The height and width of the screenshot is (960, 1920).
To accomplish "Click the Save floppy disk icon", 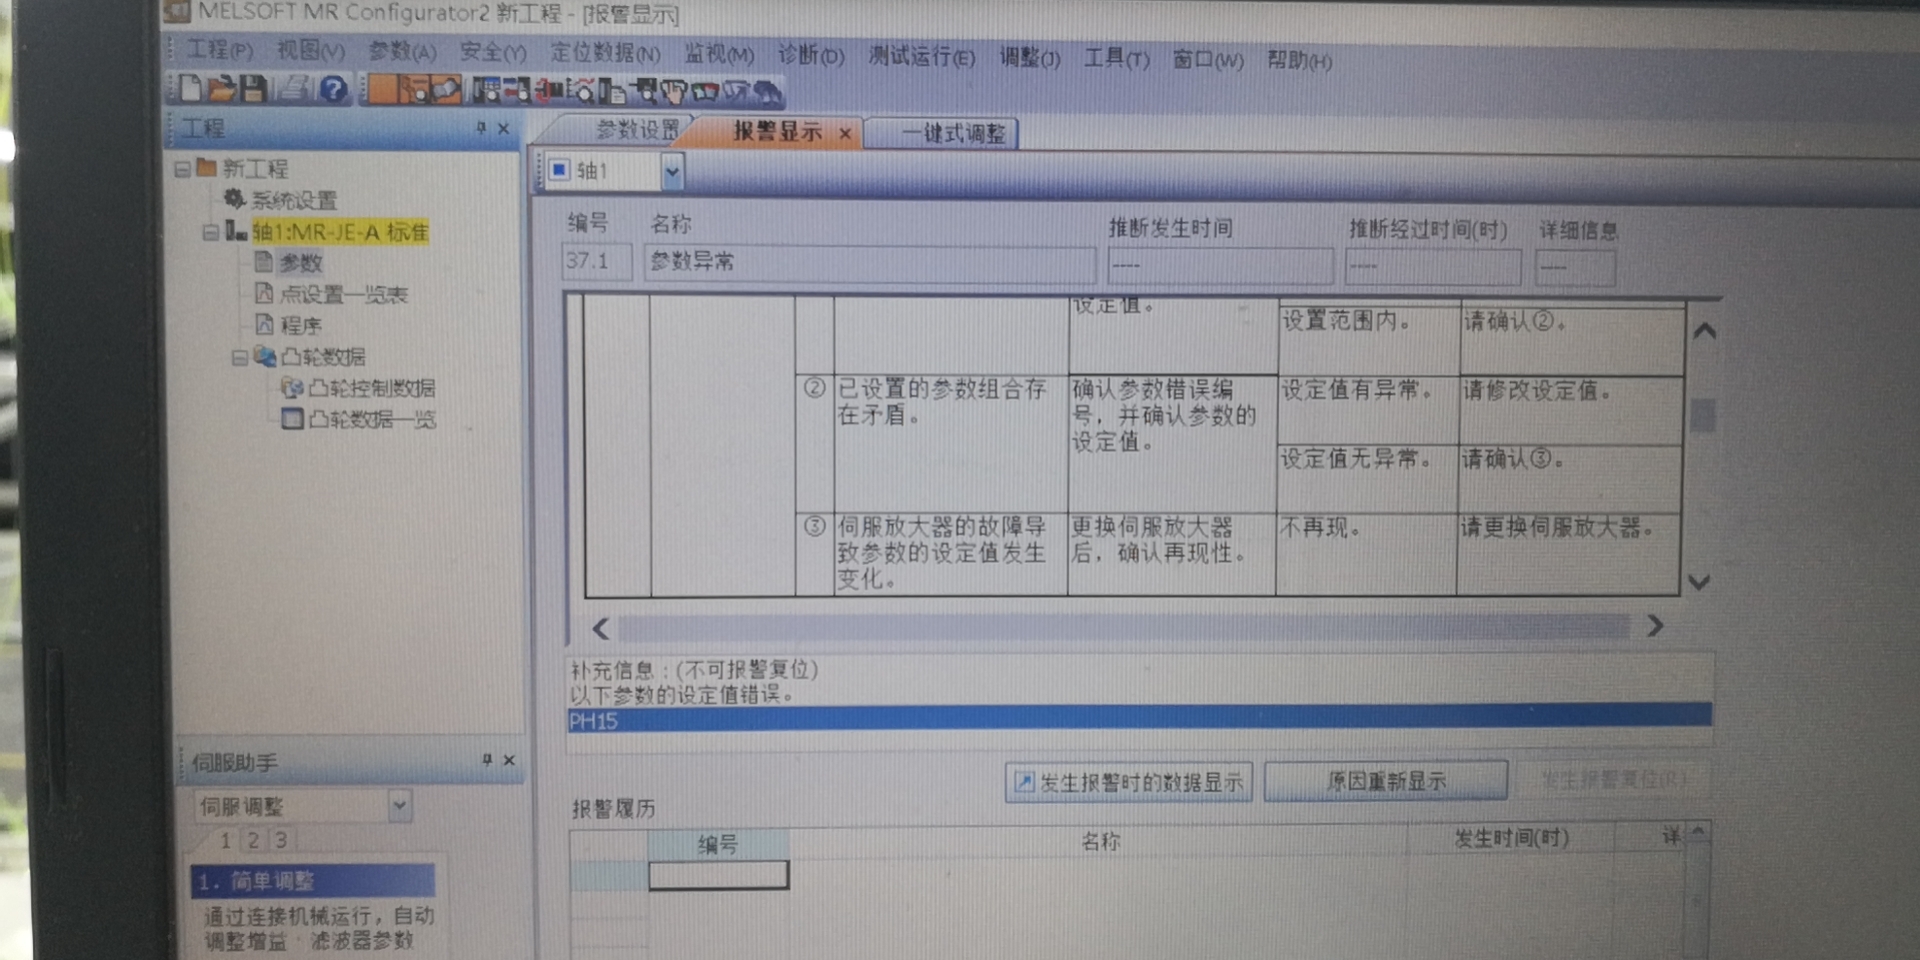I will click(254, 89).
